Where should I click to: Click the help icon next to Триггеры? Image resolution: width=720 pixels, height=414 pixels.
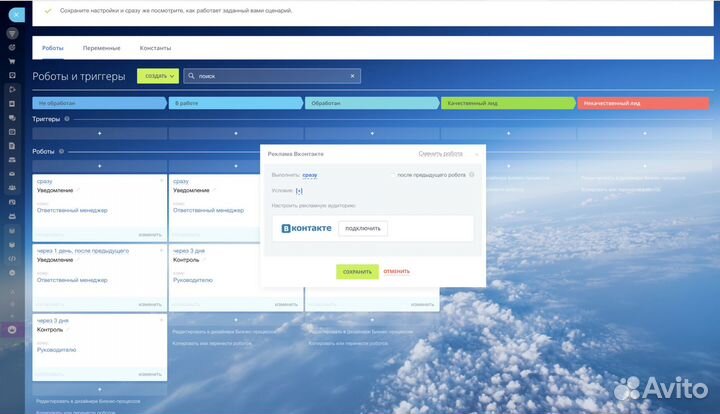pos(67,119)
